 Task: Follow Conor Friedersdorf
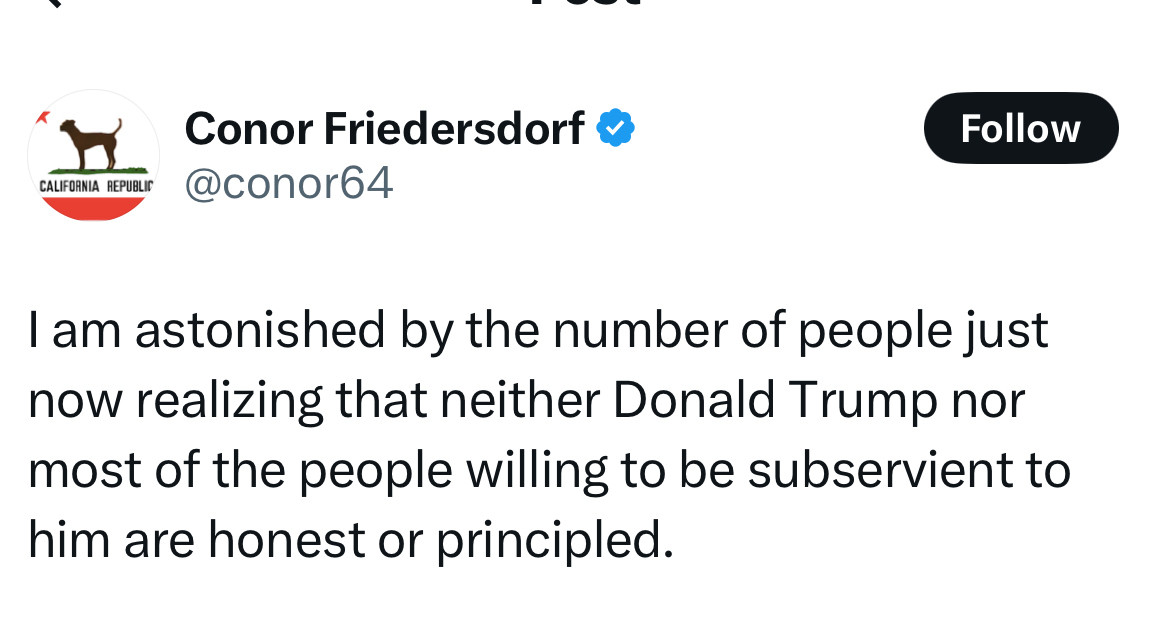(x=1021, y=128)
